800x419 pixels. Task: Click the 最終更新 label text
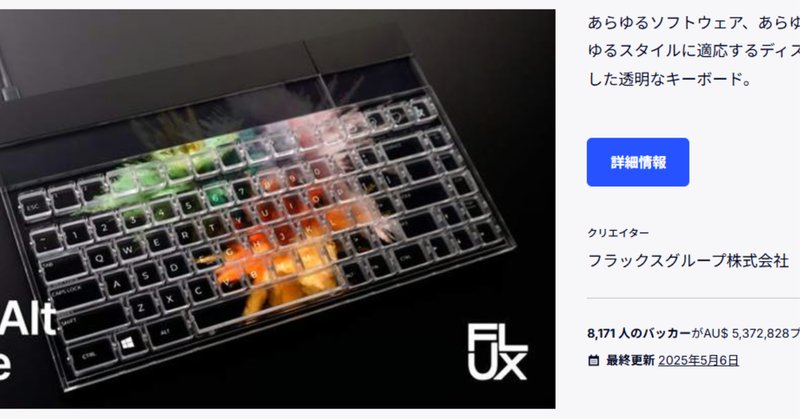click(x=630, y=360)
